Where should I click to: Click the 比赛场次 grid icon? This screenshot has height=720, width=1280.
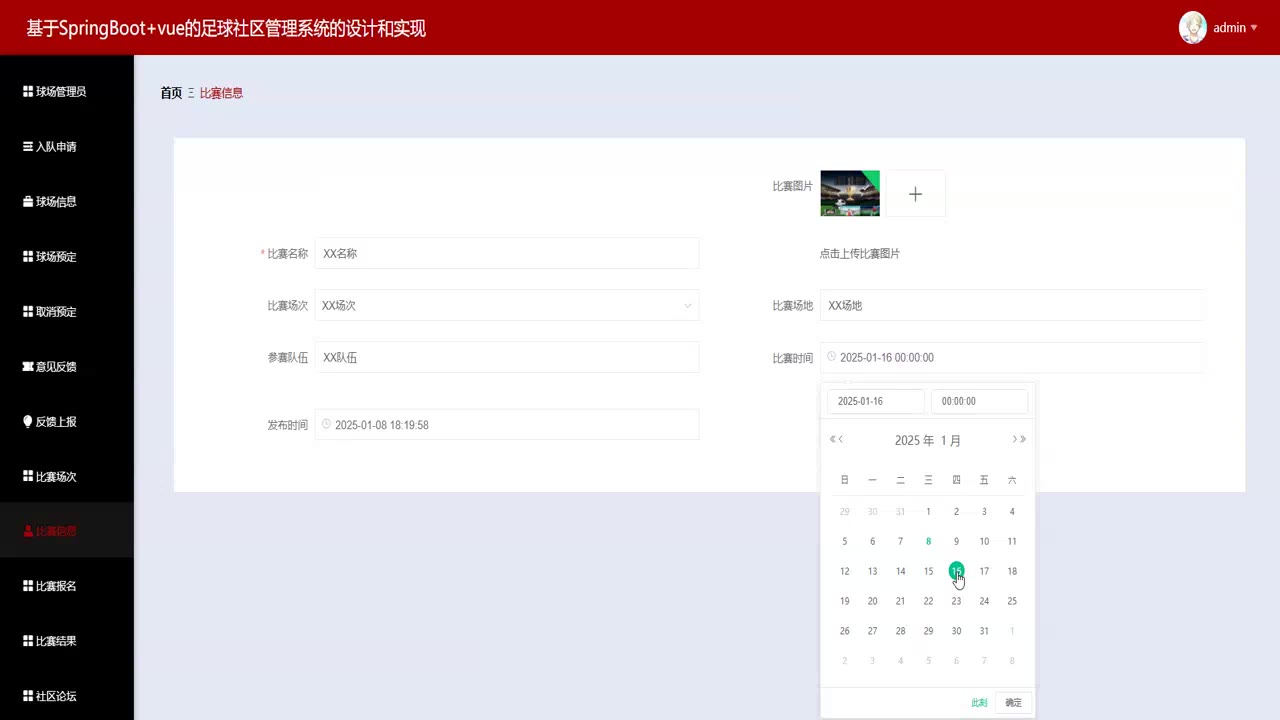tap(28, 477)
